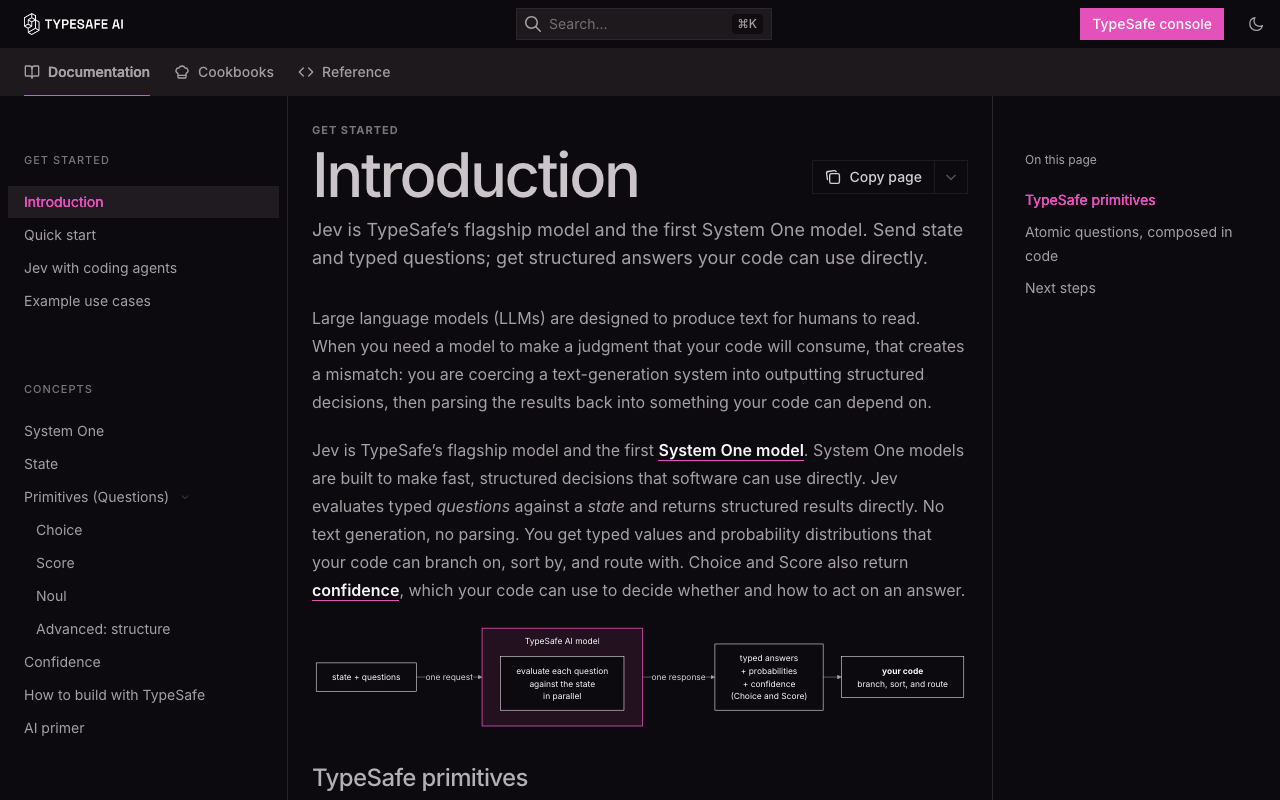Screen dimensions: 1280x800
Task: Jump to Atomic questions, composed in code
Action: pyautogui.click(x=1128, y=244)
